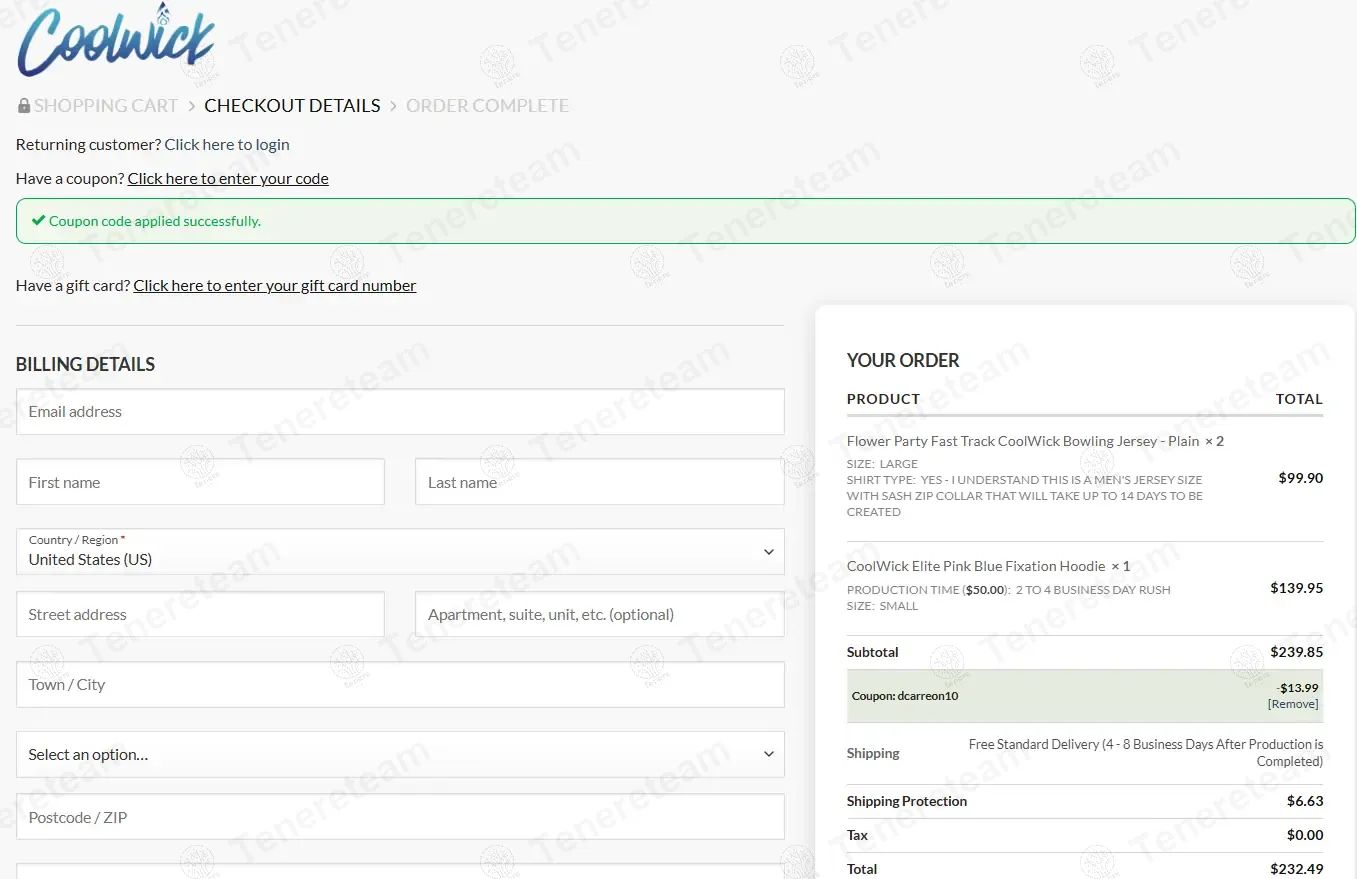Viewport: 1357px width, 879px height.
Task: Click the green success checkmark icon
Action: (x=38, y=221)
